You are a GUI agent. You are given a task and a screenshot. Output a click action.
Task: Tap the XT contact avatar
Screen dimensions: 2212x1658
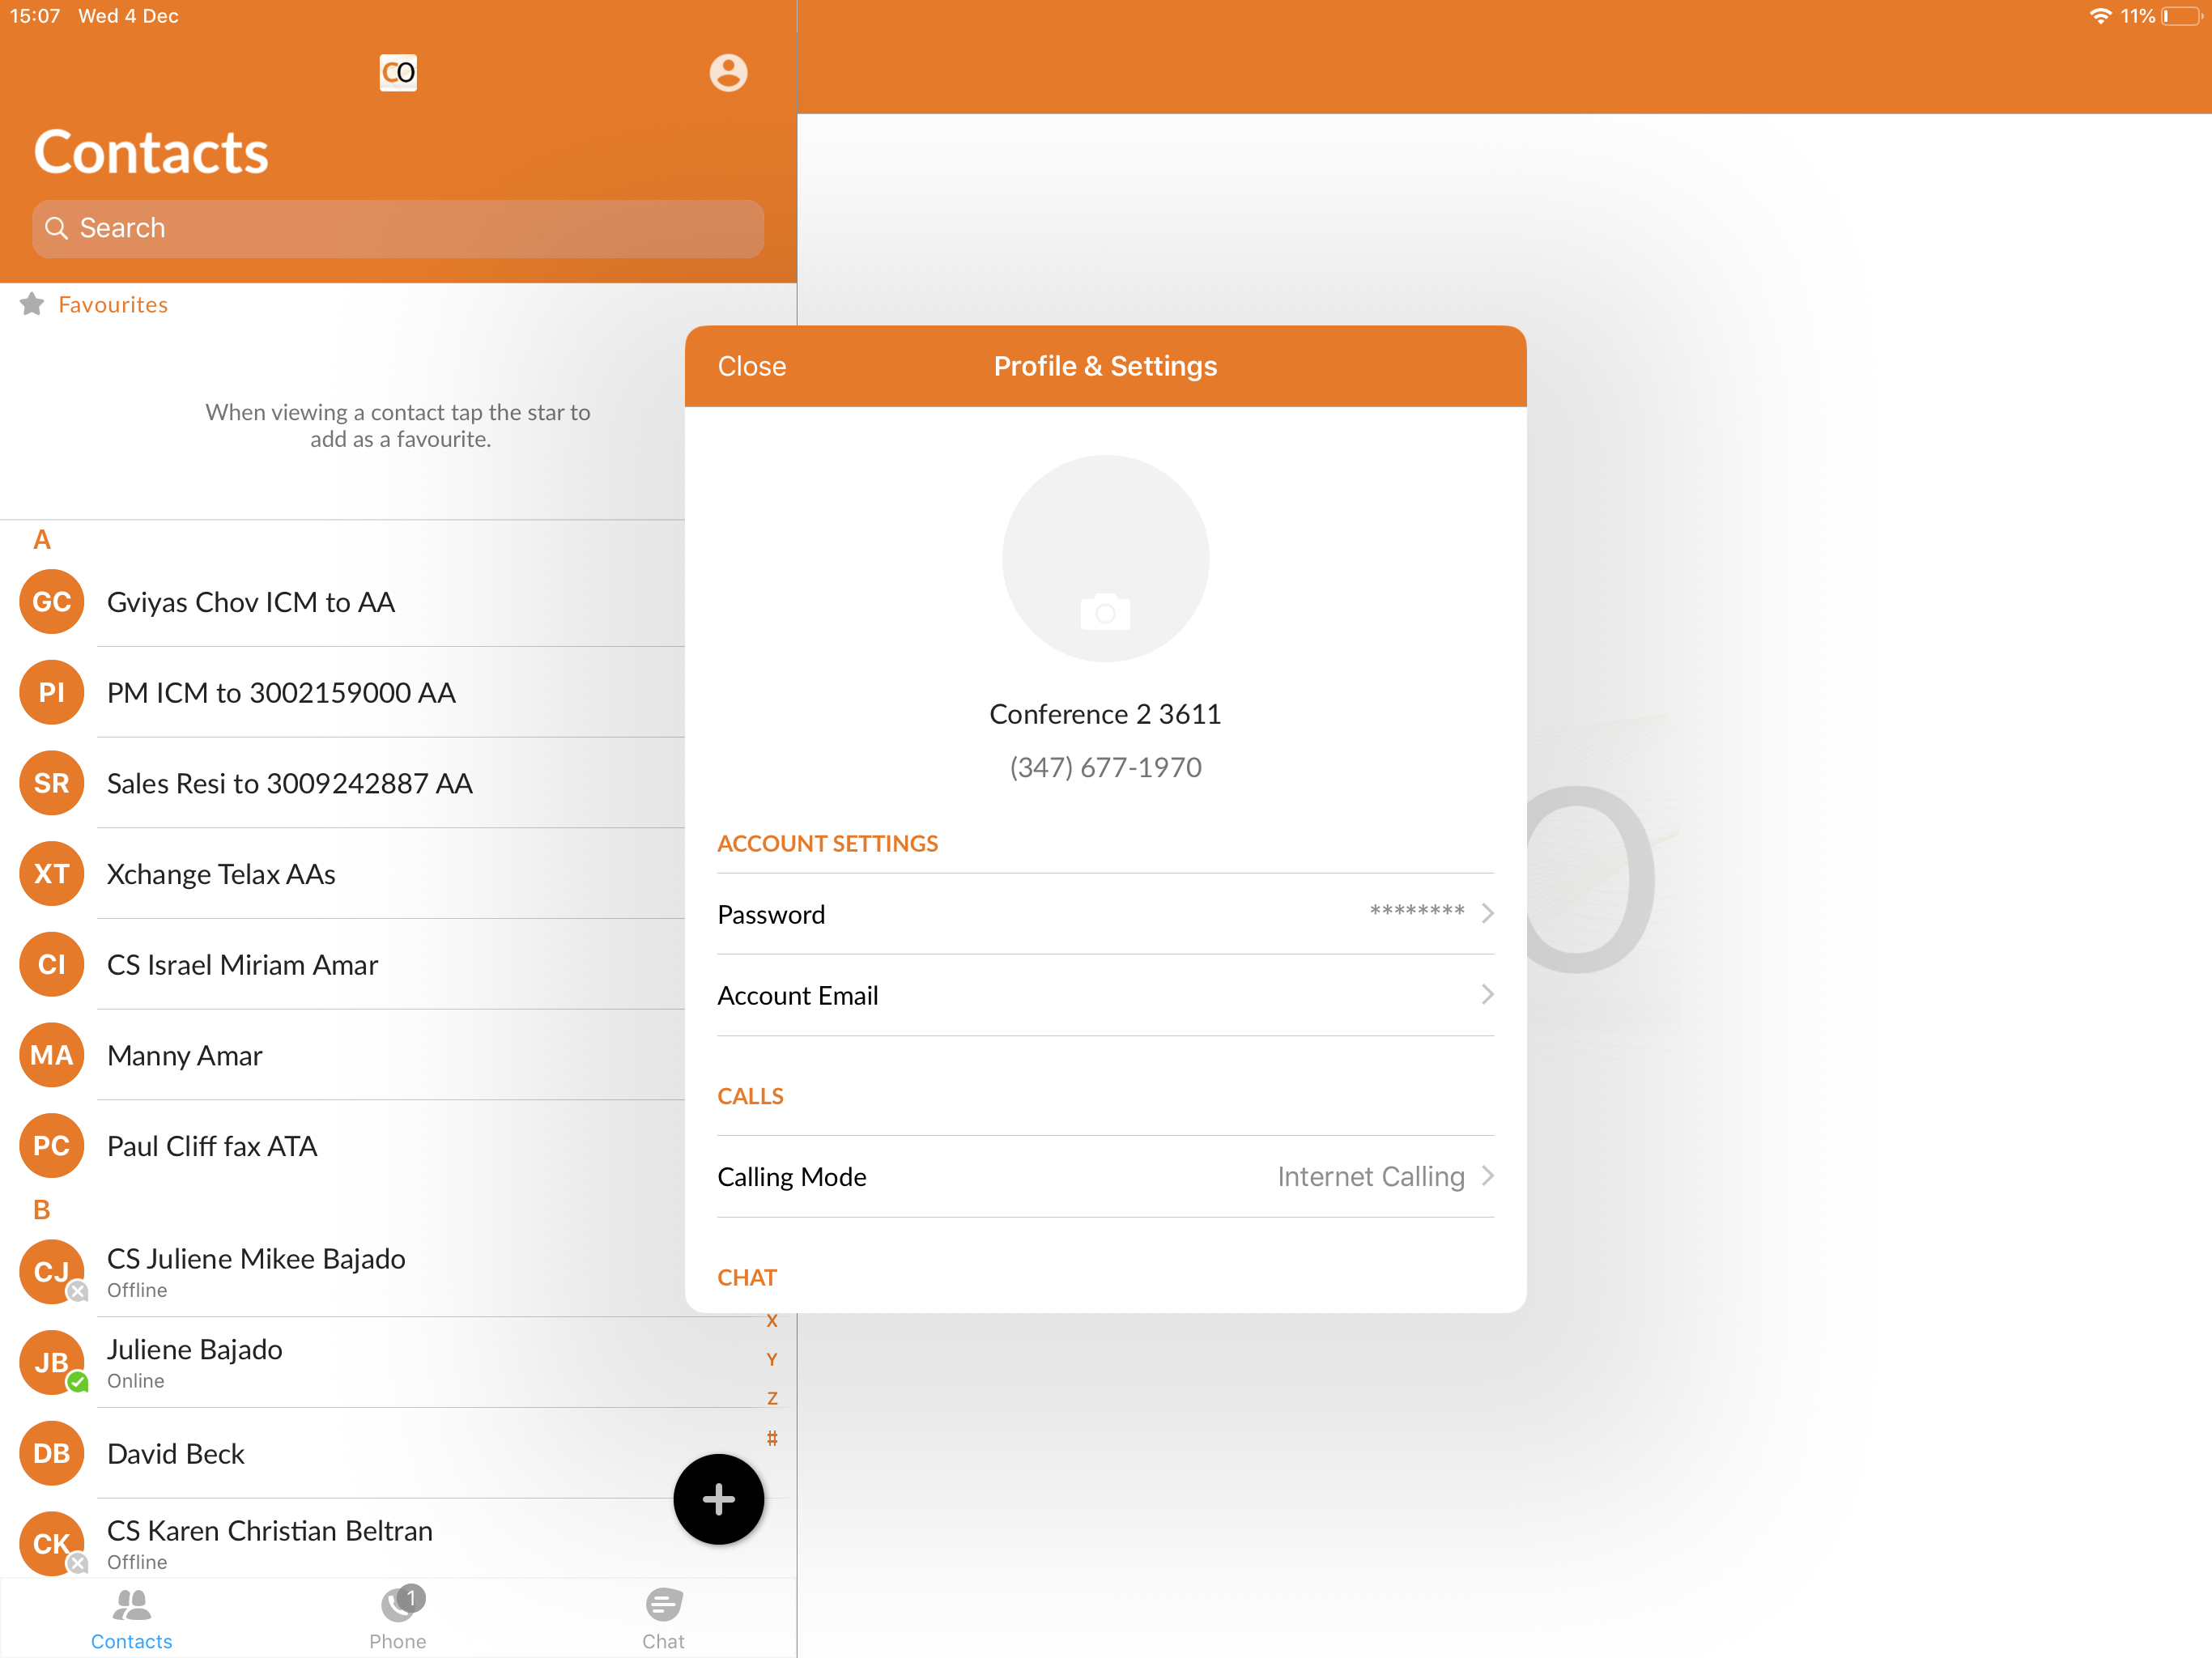pos(52,873)
